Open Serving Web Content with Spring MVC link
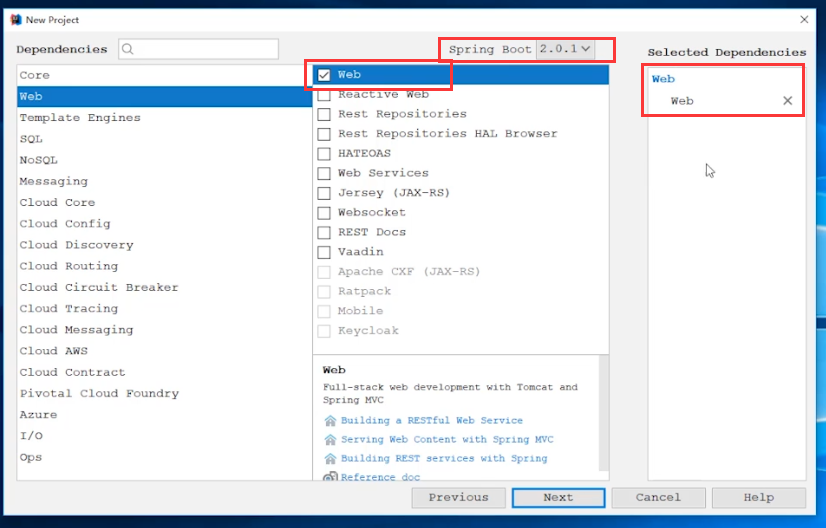The image size is (826, 528). (447, 439)
